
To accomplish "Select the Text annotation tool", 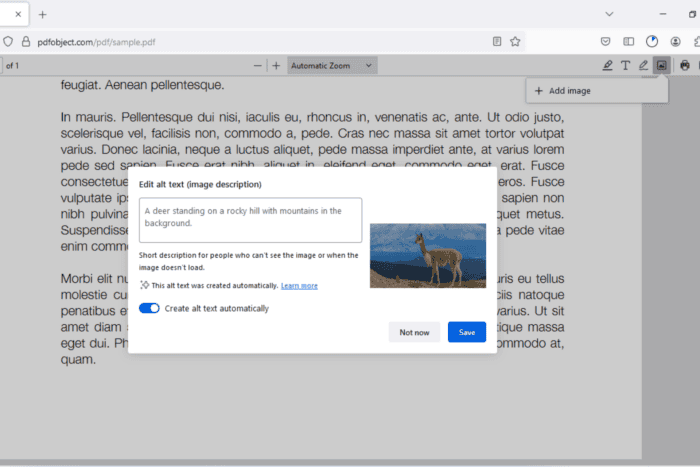I will coord(625,66).
